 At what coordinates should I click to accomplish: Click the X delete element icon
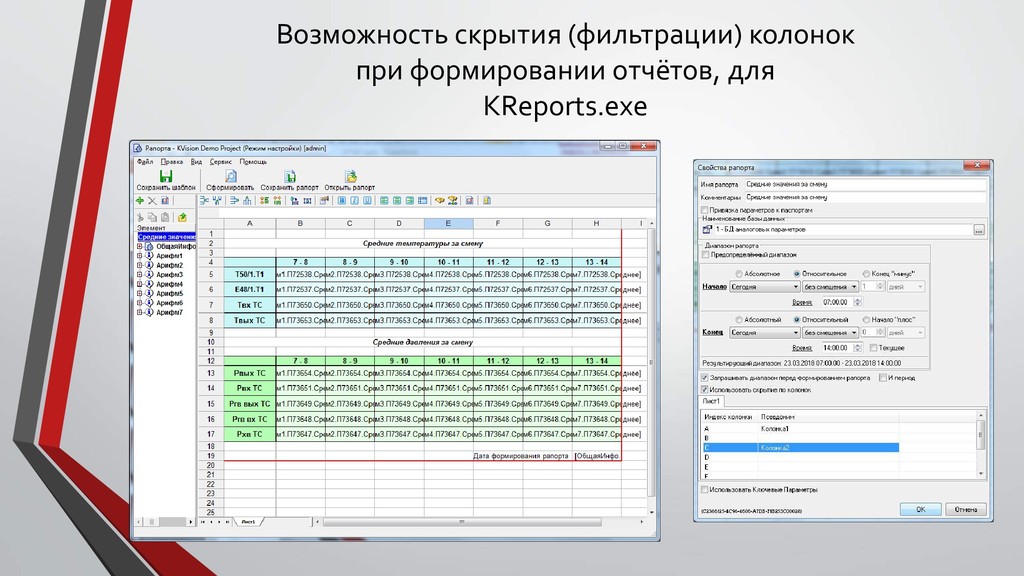pos(152,201)
